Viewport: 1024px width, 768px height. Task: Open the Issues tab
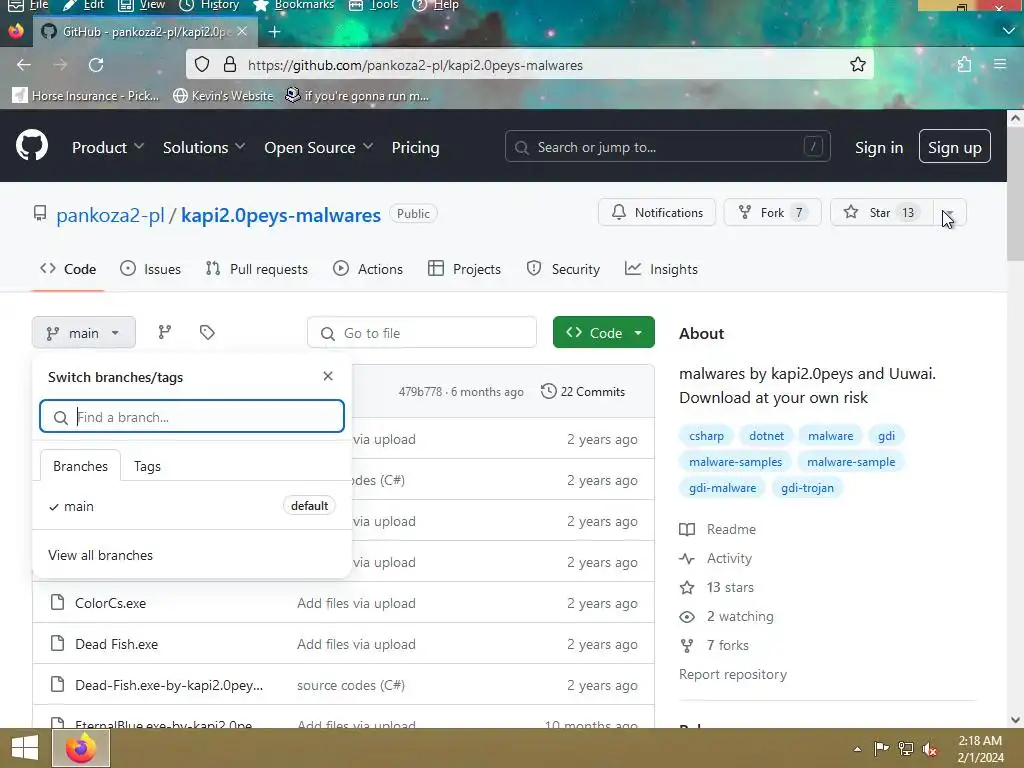(x=150, y=269)
